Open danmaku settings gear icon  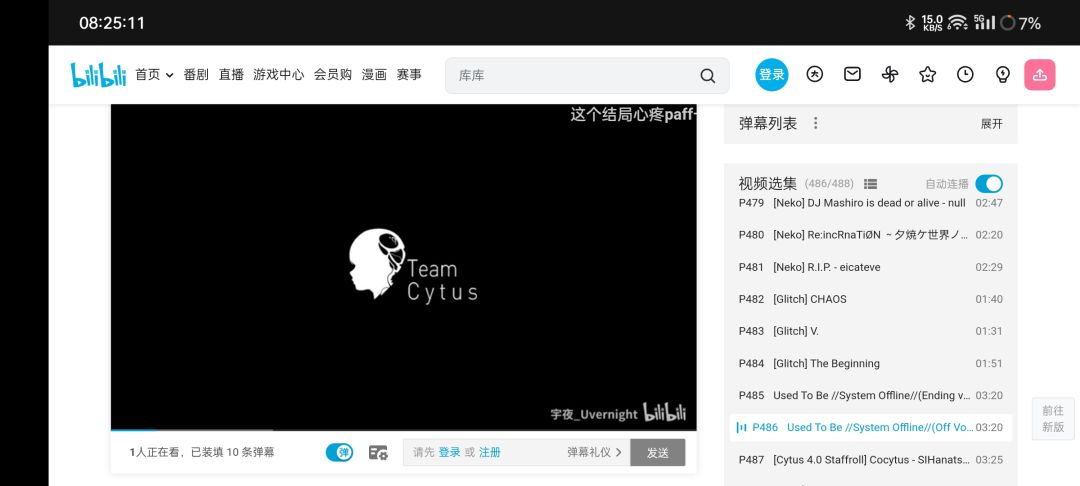tap(377, 452)
